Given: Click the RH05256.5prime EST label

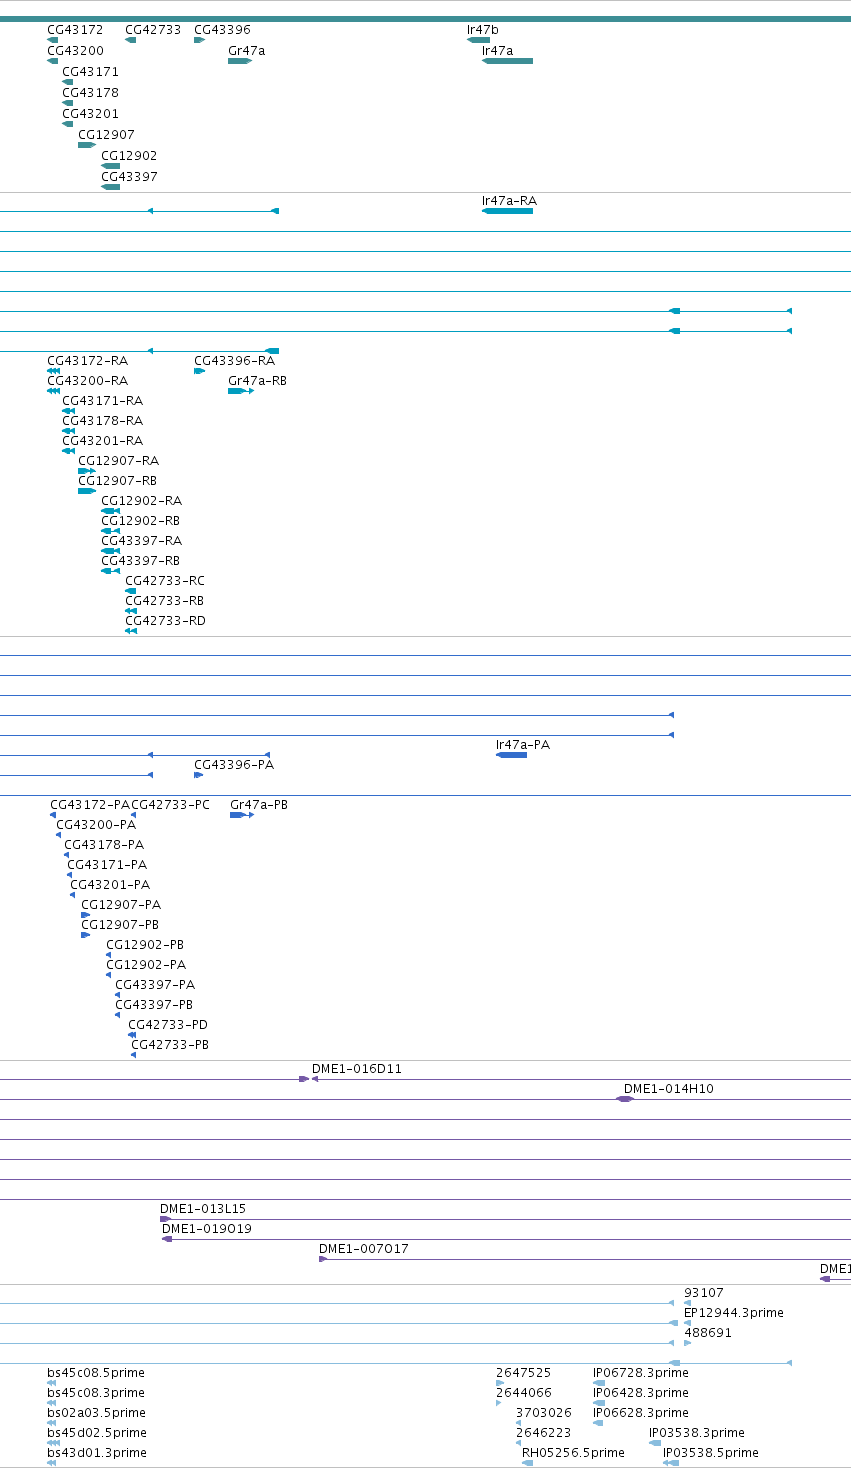Looking at the screenshot, I should 573,1453.
